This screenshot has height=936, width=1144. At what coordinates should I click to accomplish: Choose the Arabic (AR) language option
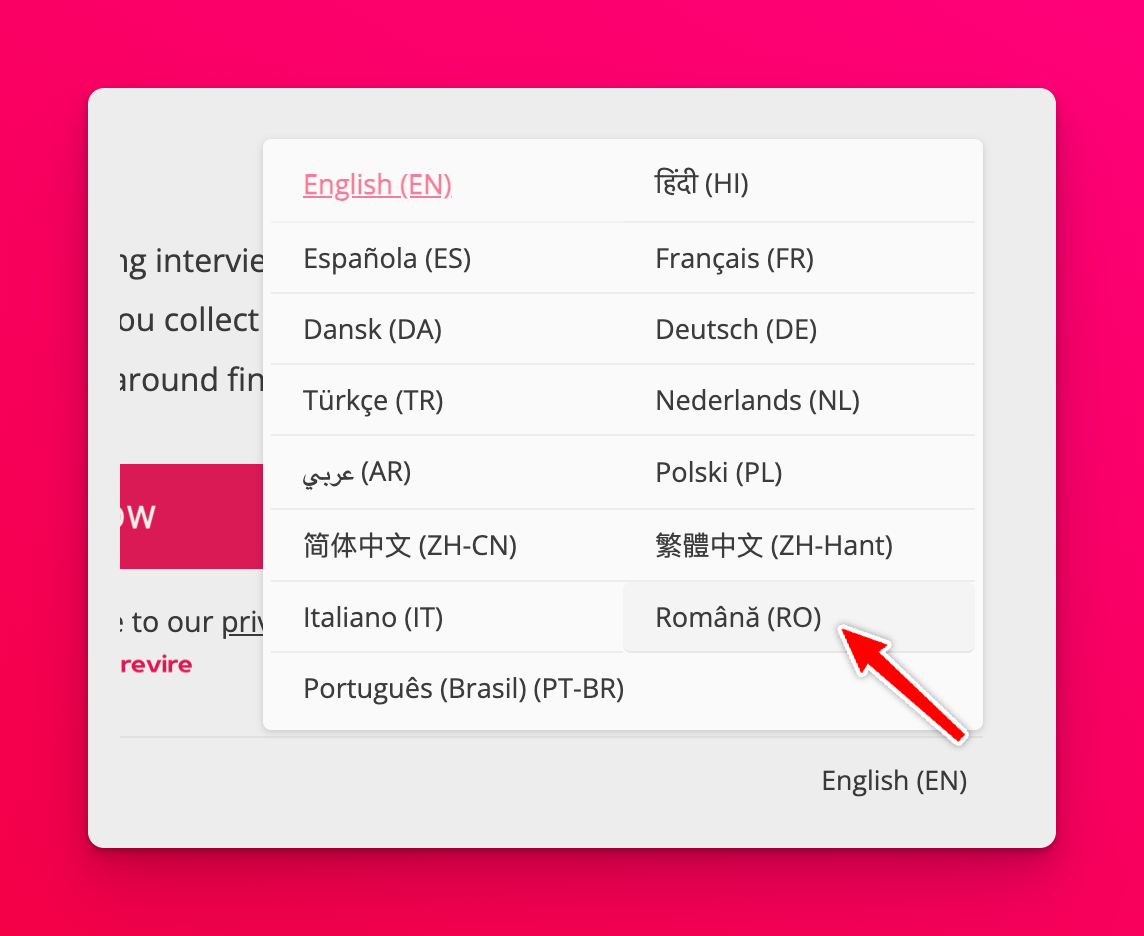tap(357, 473)
